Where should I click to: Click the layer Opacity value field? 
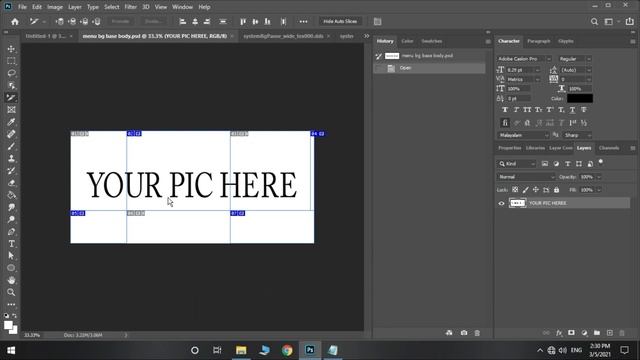point(587,177)
